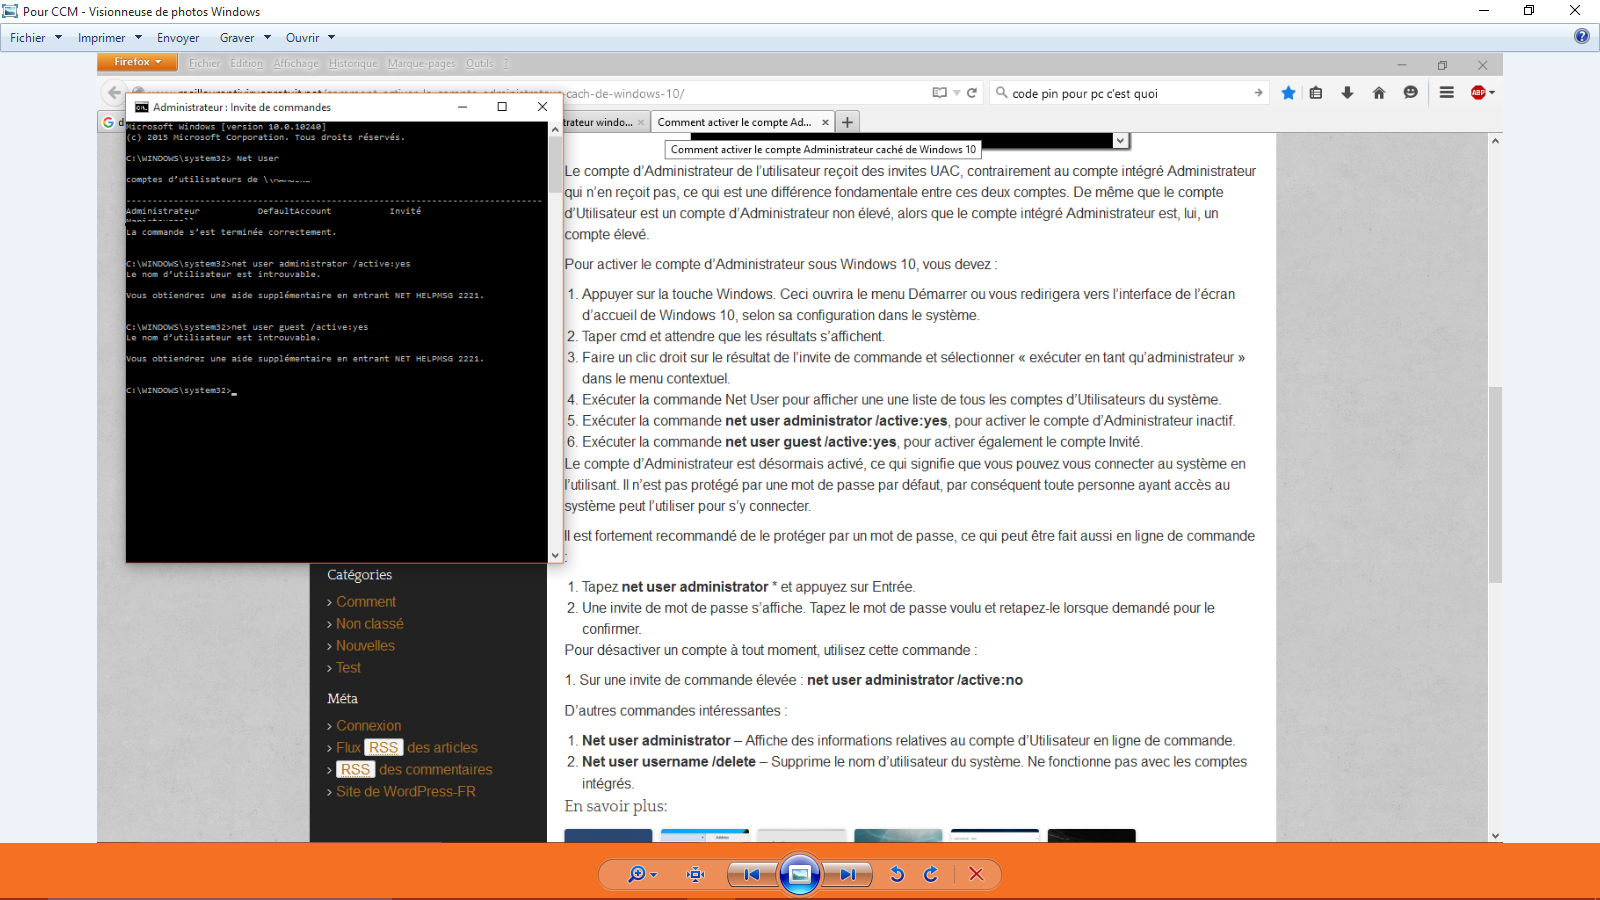This screenshot has height=900, width=1600.
Task: Click the URL history dropdown arrow beside reader icon
Action: [956, 93]
